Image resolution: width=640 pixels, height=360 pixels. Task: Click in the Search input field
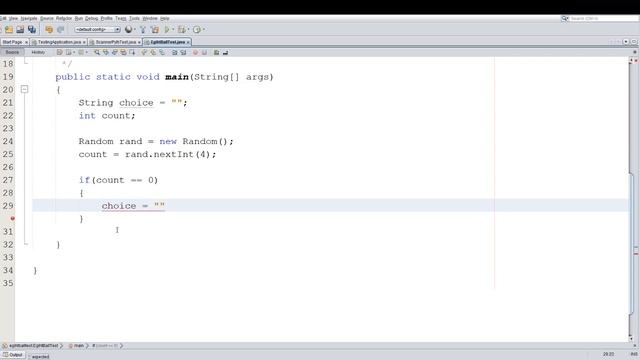tap(603, 19)
